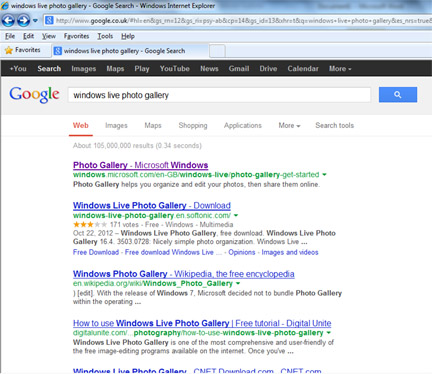Click YouTube in the black navigation bar
The width and height of the screenshot is (432, 374).
pyautogui.click(x=174, y=69)
